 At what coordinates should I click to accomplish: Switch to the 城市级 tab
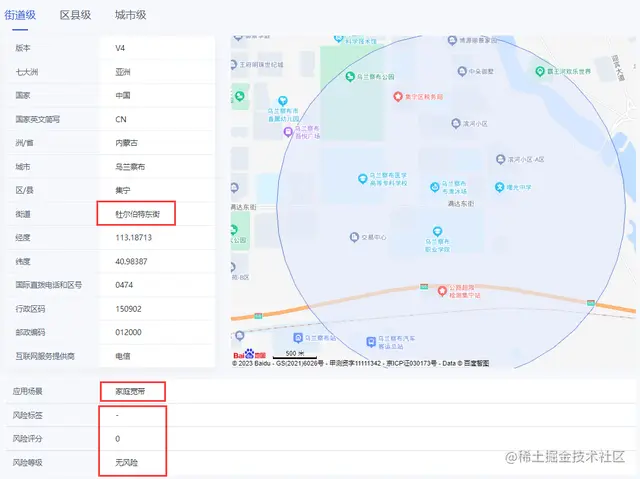[x=130, y=15]
